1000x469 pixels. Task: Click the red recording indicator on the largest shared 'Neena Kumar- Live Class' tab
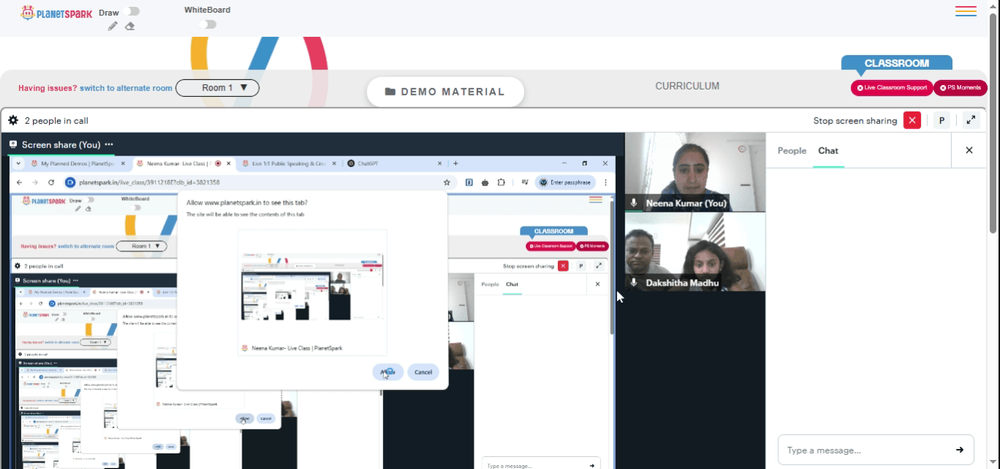(218, 164)
